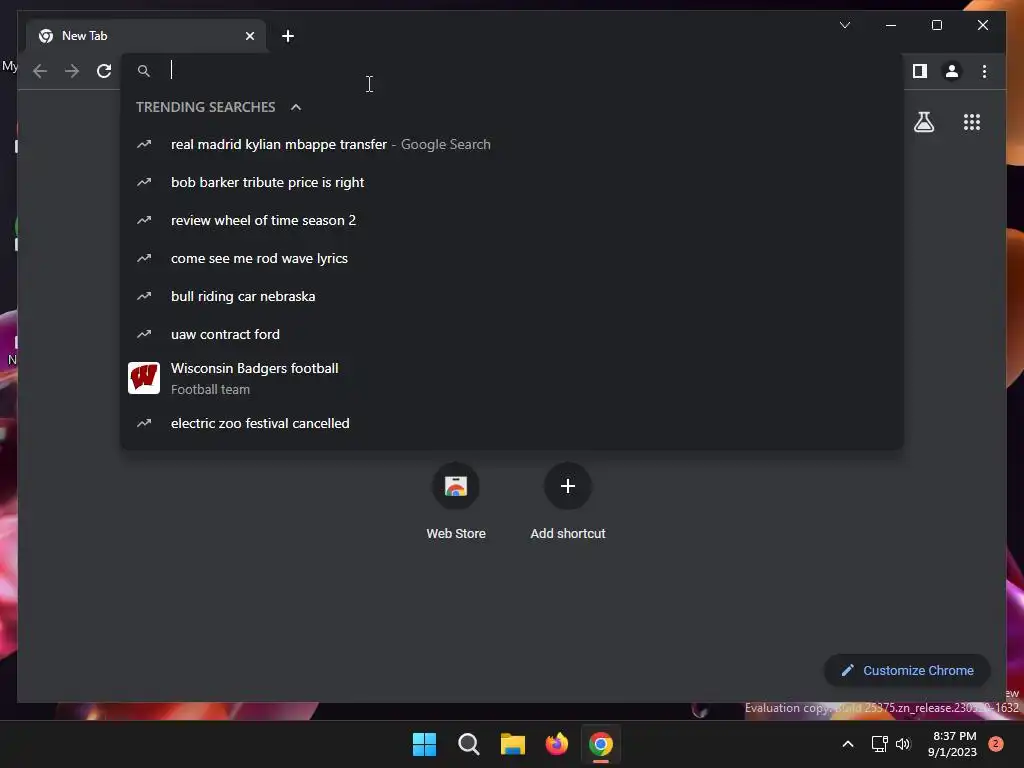
Task: Reload the page with the refresh icon
Action: [x=104, y=71]
